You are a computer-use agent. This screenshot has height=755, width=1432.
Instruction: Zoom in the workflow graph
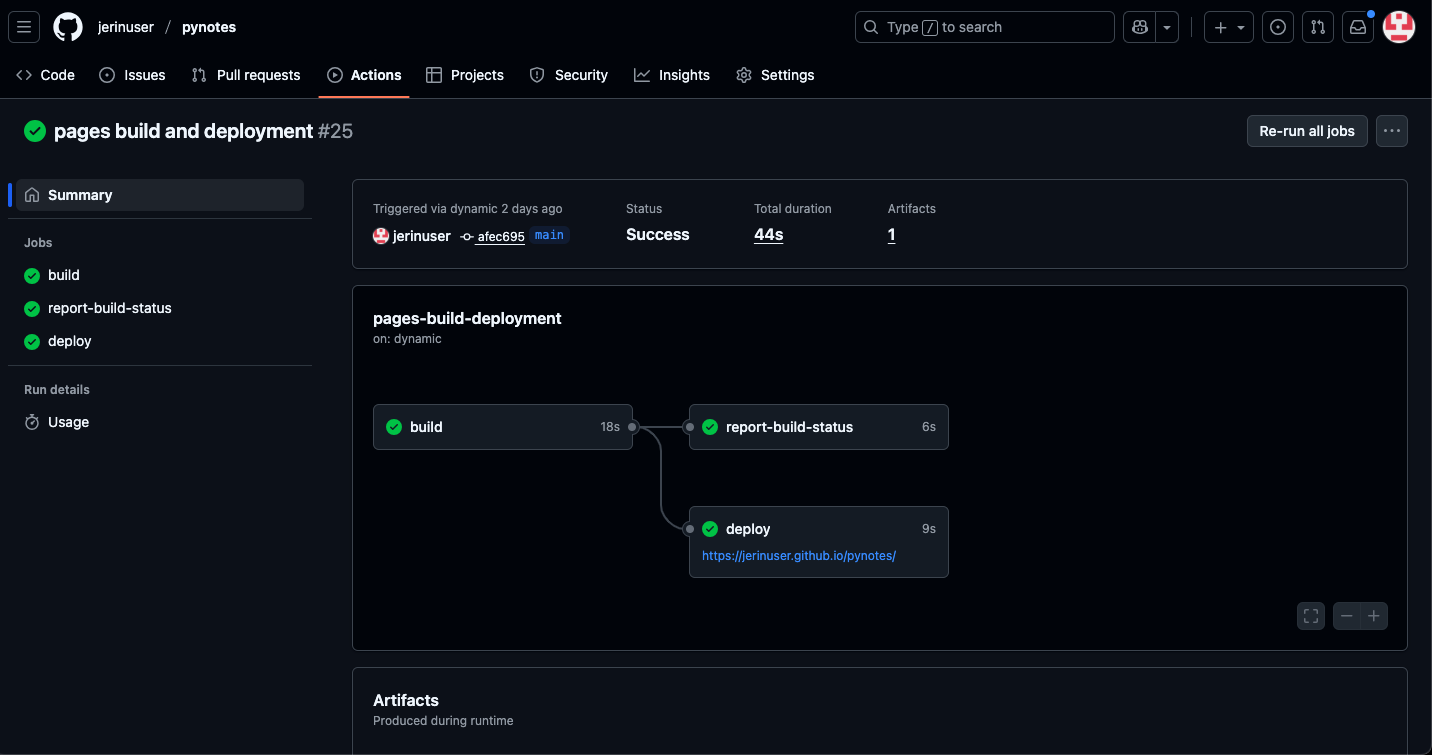pos(1374,616)
